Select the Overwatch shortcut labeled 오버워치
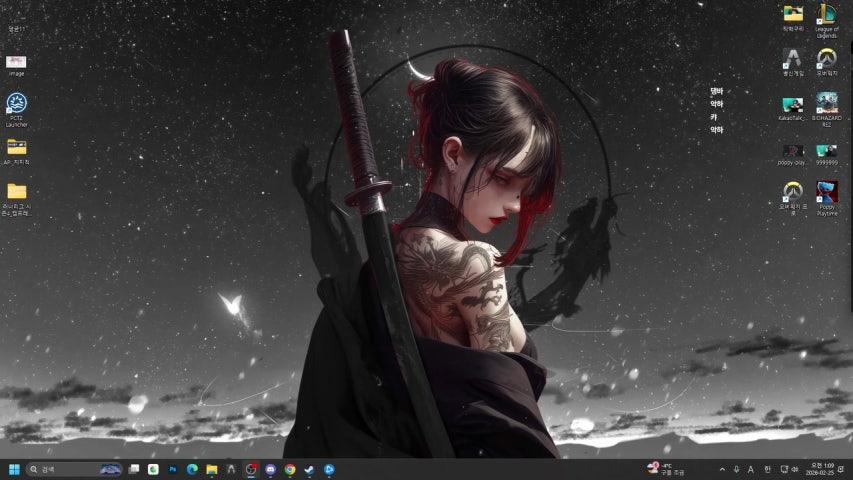 coord(826,62)
